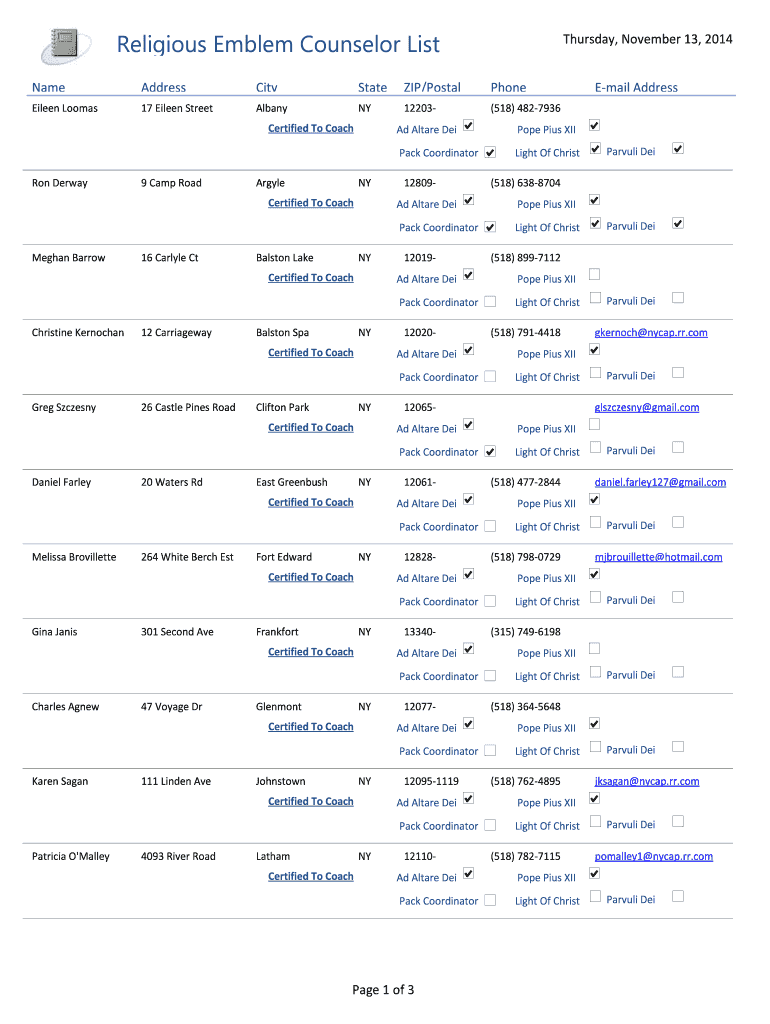Viewport: 770px width, 1024px height.
Task: Open Certified To Coach link for Latham
Action: 311,877
